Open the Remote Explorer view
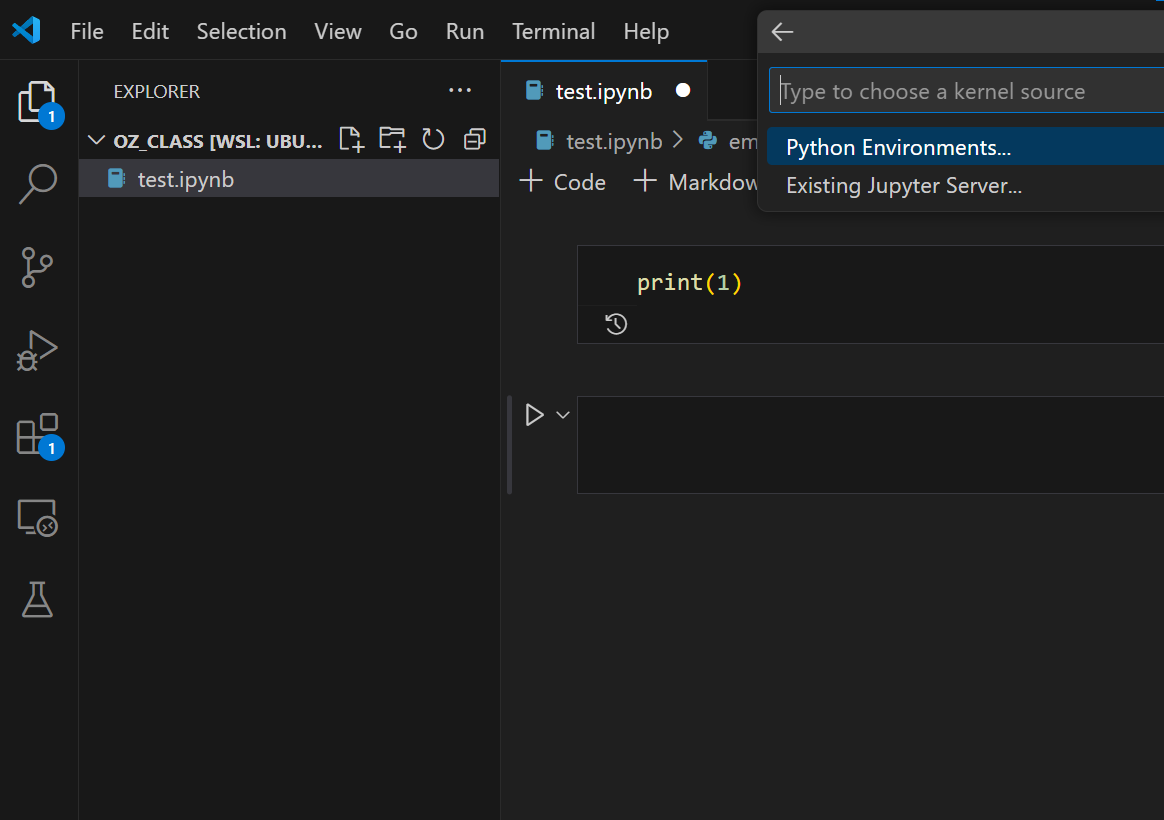The image size is (1164, 820). click(37, 517)
